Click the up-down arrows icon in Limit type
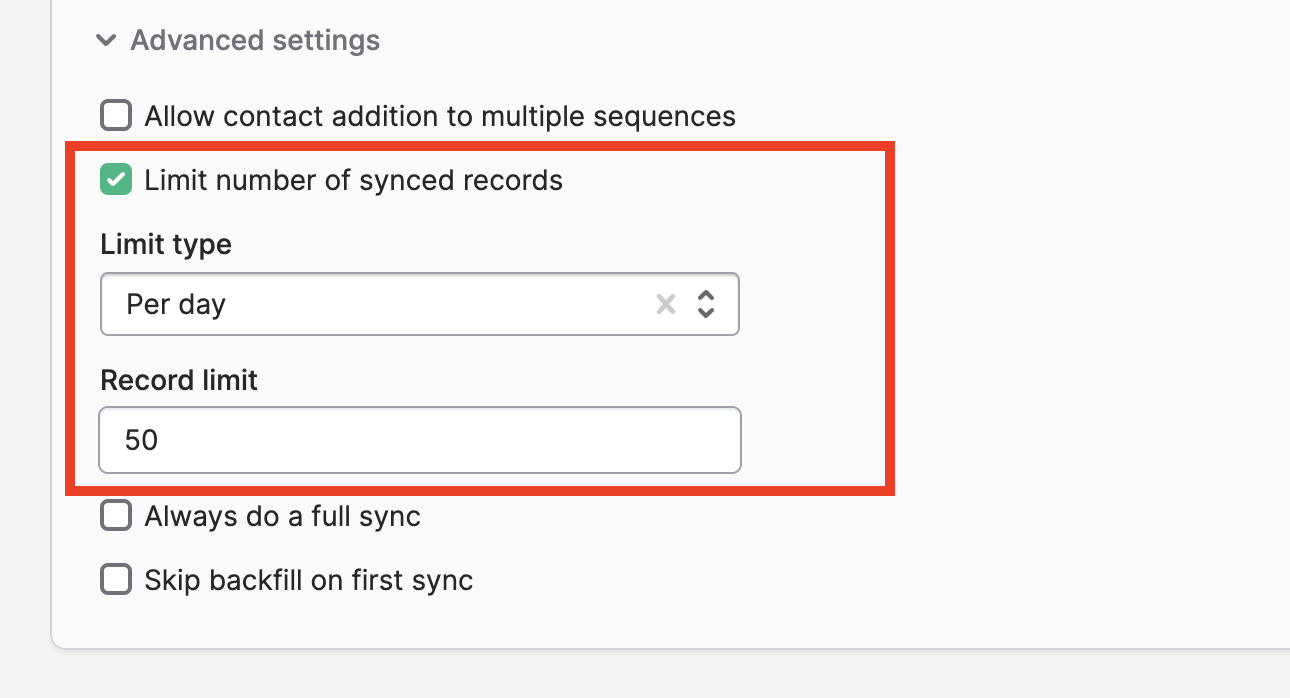The image size is (1290, 698). point(706,304)
